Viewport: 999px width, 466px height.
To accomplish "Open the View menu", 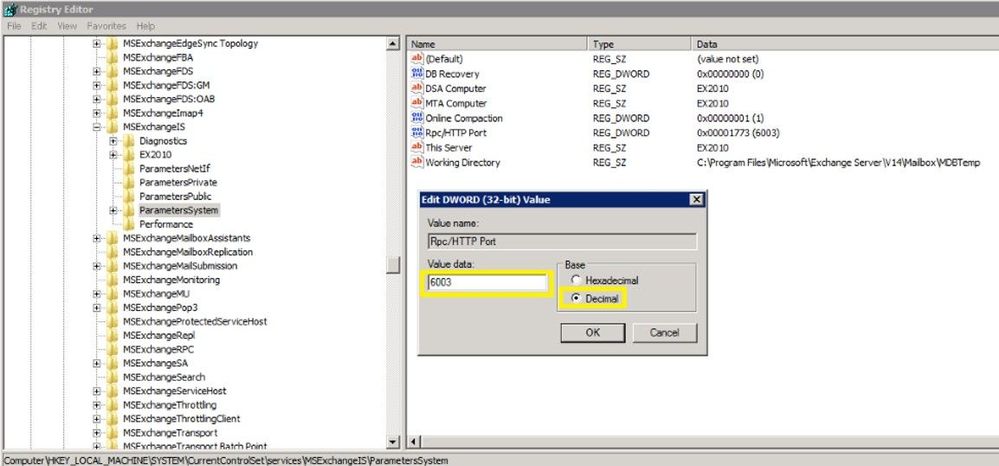I will (x=67, y=26).
